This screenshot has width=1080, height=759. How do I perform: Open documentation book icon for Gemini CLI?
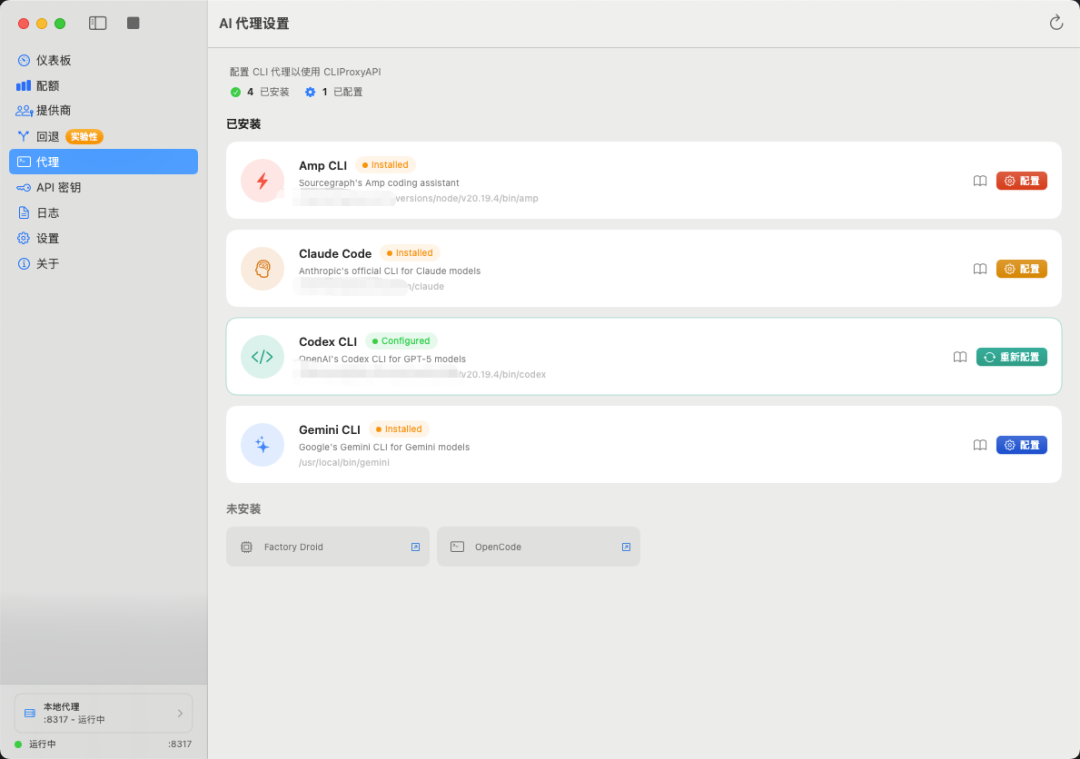pos(980,445)
